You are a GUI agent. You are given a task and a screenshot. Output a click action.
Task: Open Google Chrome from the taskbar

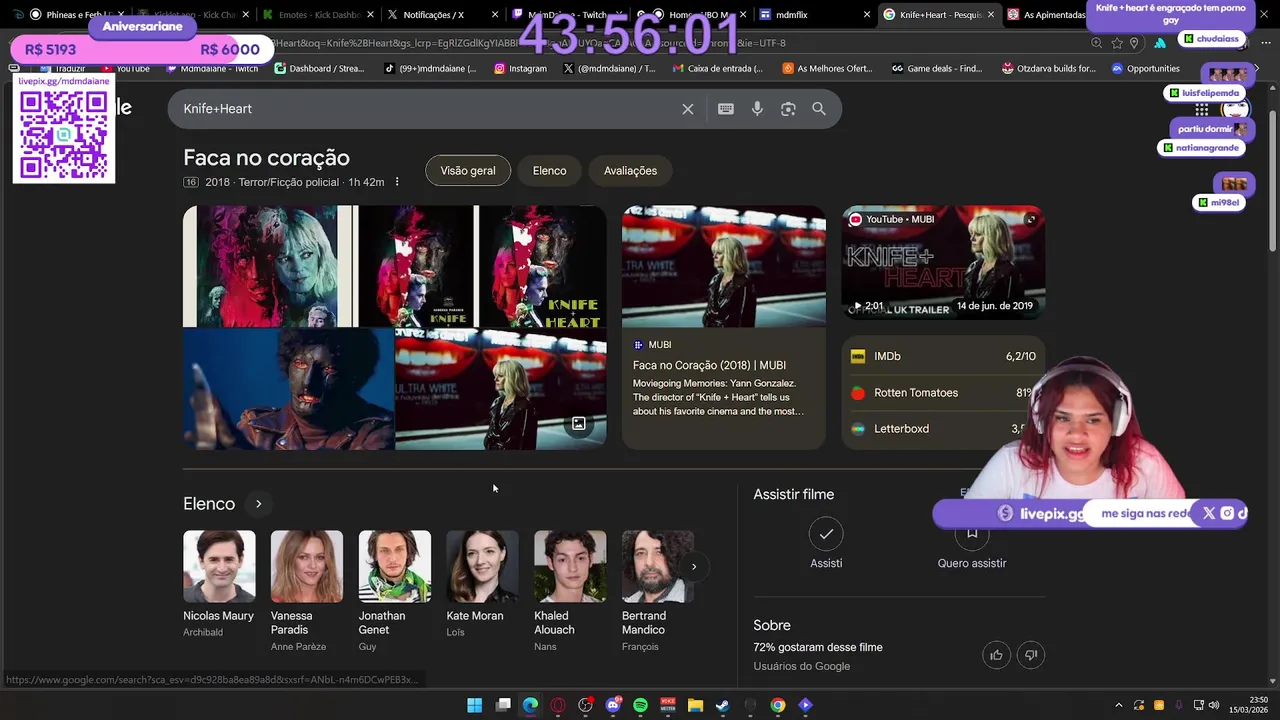(778, 705)
